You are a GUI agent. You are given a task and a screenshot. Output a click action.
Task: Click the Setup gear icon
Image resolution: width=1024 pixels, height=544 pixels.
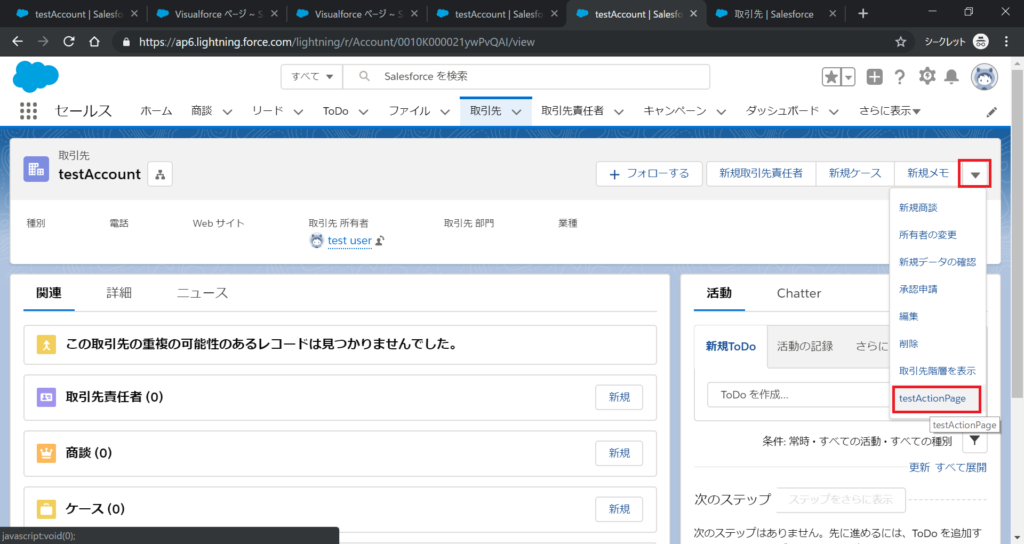tap(927, 77)
